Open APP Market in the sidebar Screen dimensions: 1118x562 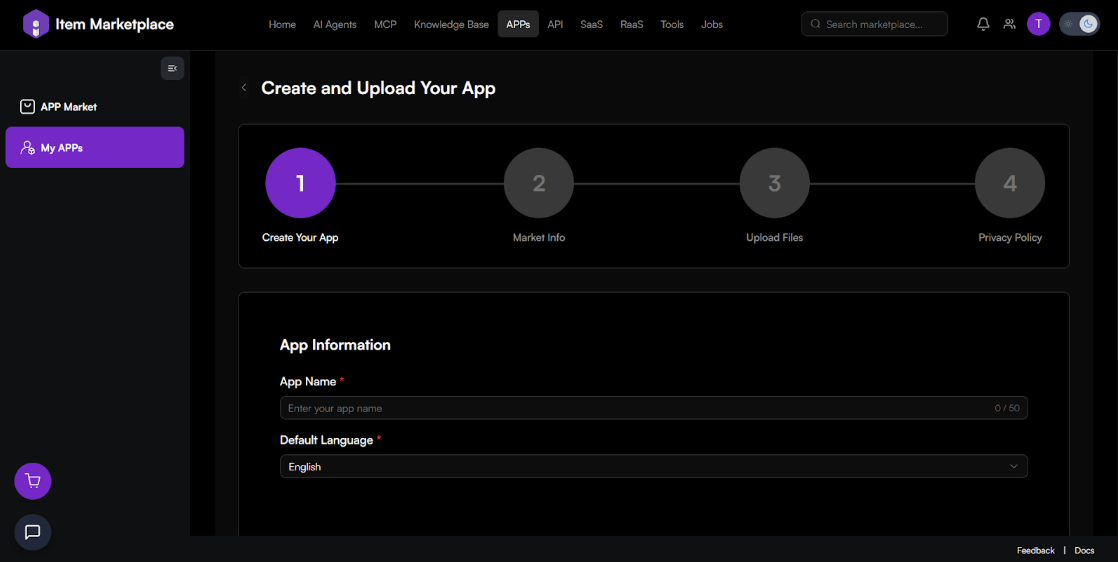point(69,107)
